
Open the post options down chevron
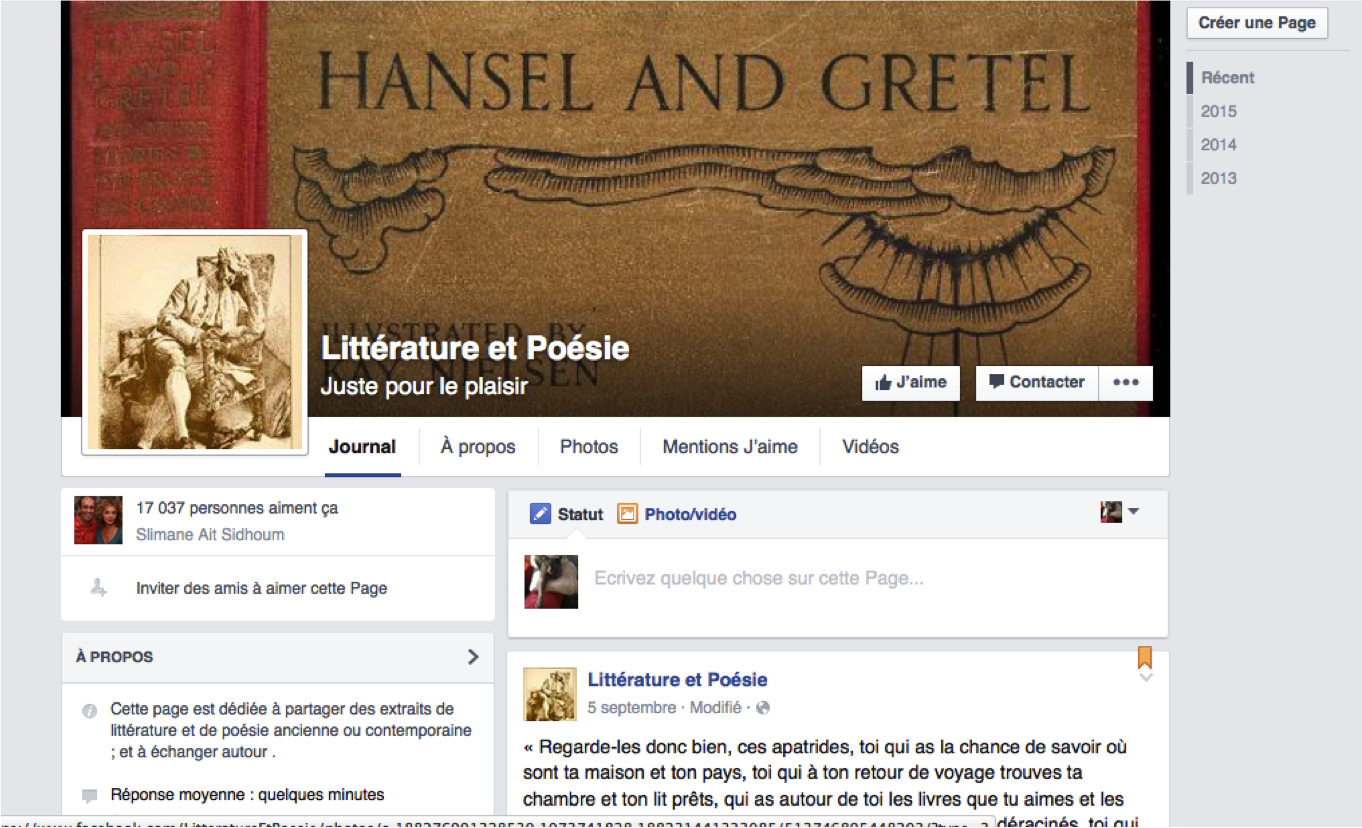1146,678
